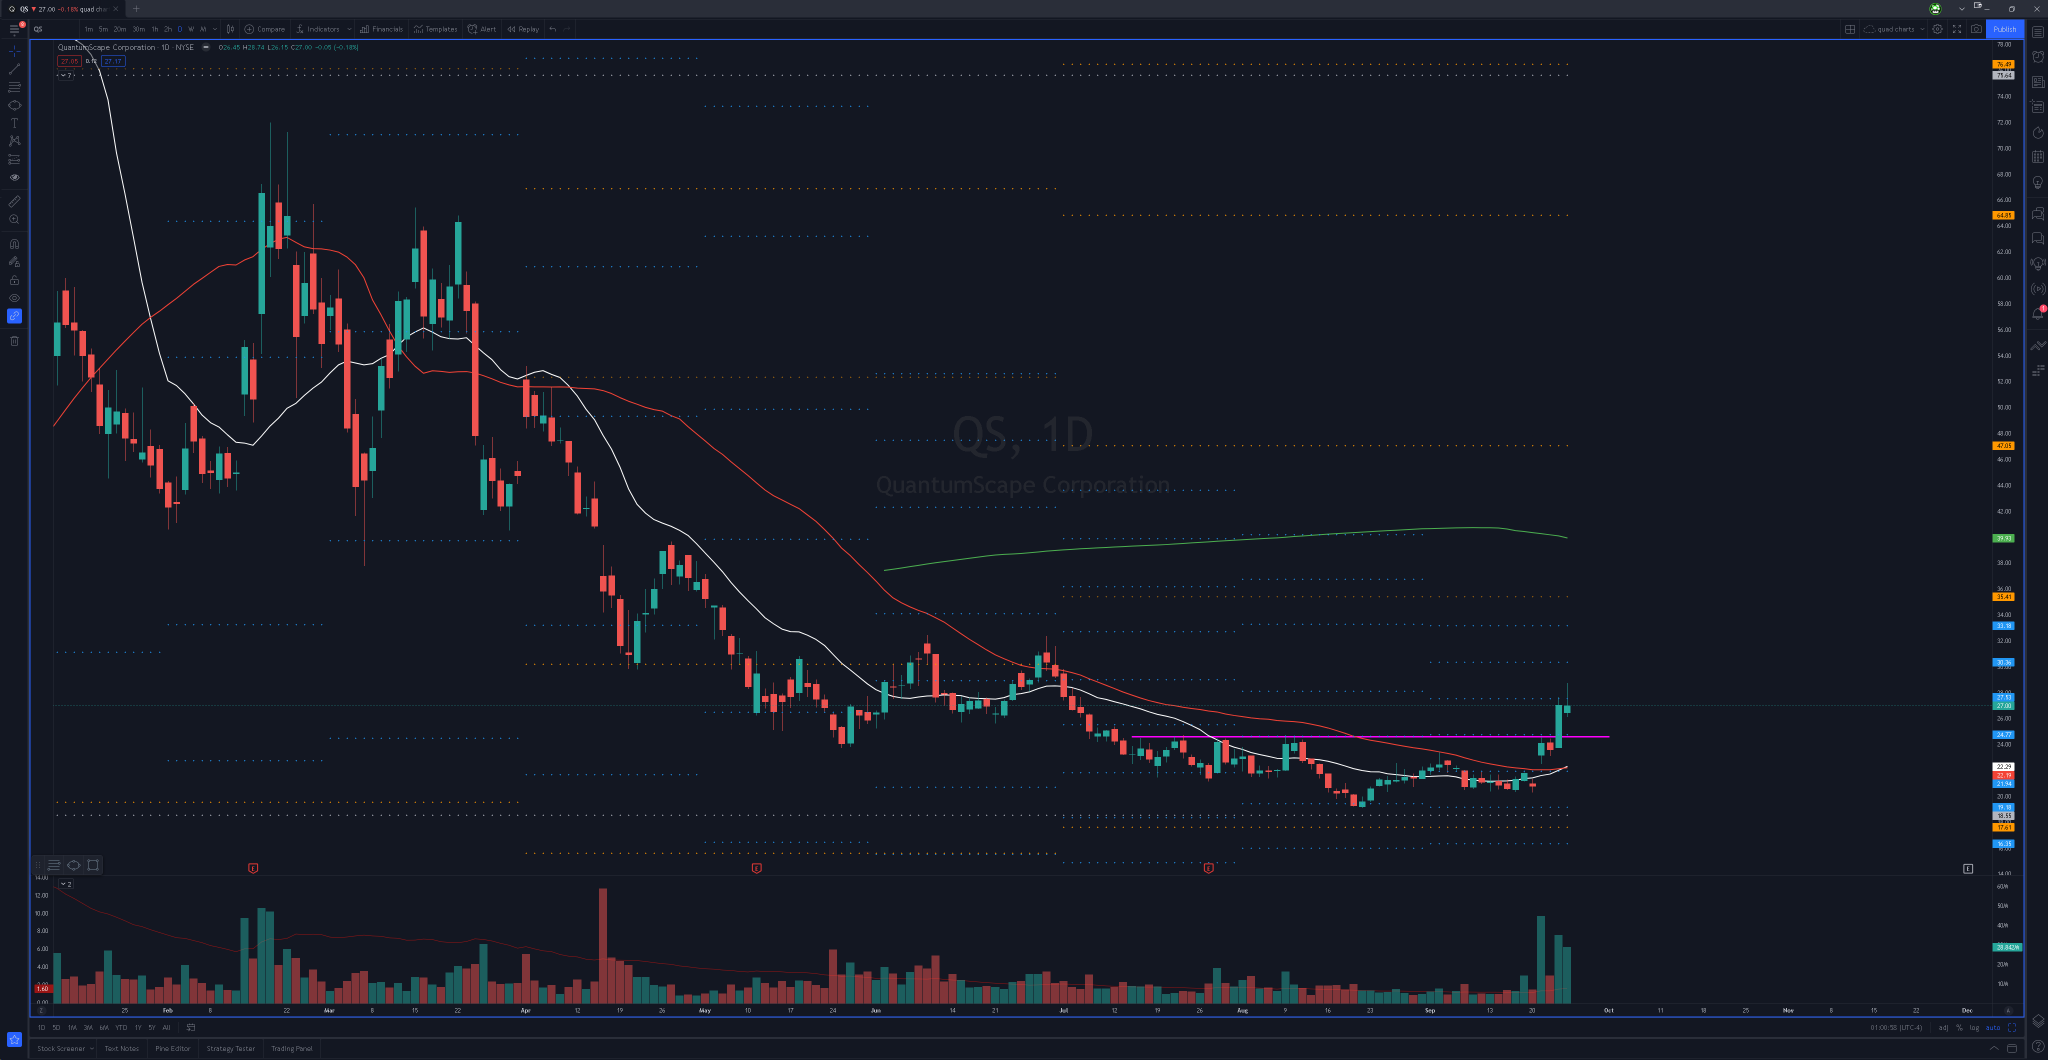
Task: Select the 1Y date range
Action: pos(138,1027)
